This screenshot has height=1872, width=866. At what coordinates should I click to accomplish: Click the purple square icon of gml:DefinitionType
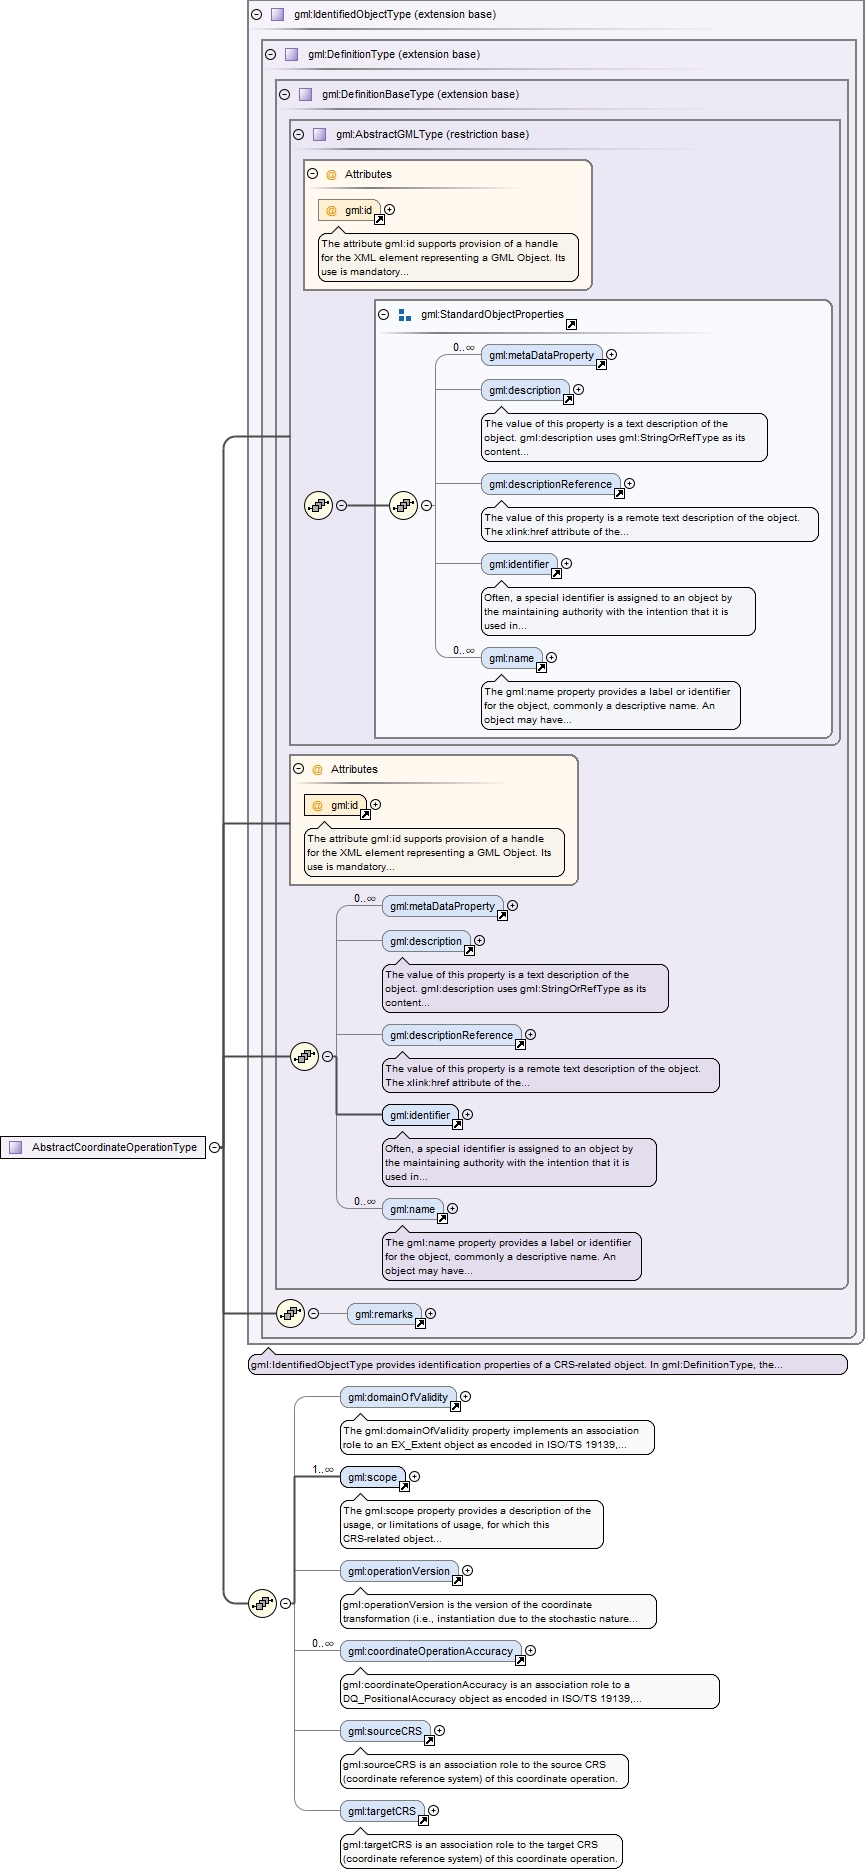click(291, 55)
